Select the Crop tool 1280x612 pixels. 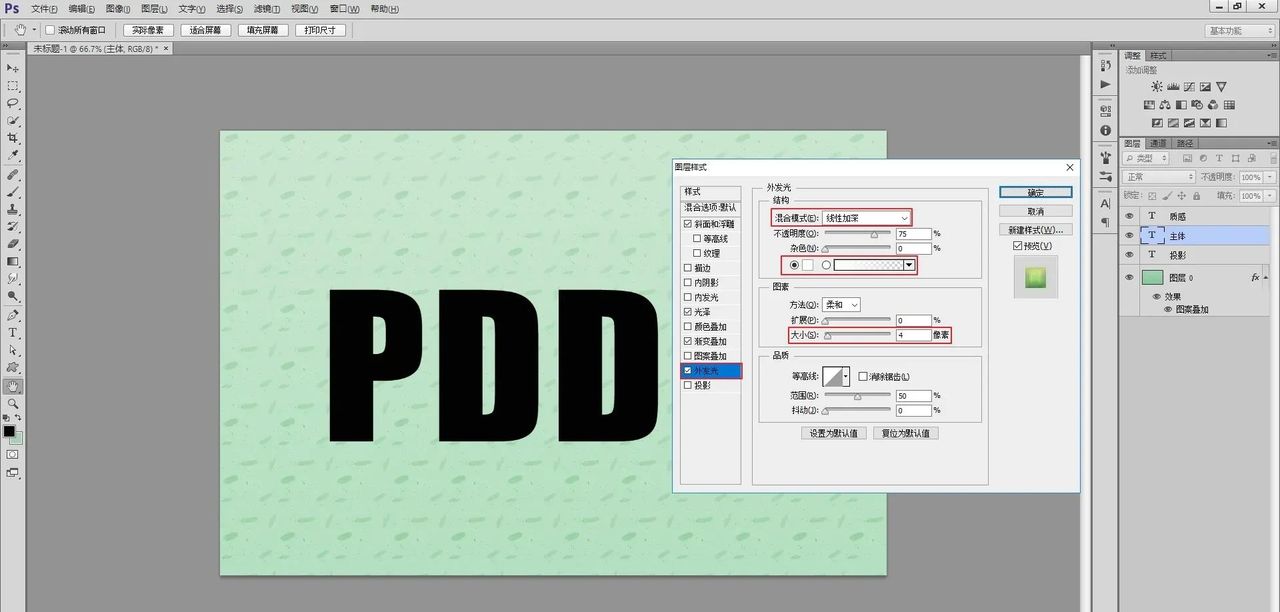pos(13,138)
